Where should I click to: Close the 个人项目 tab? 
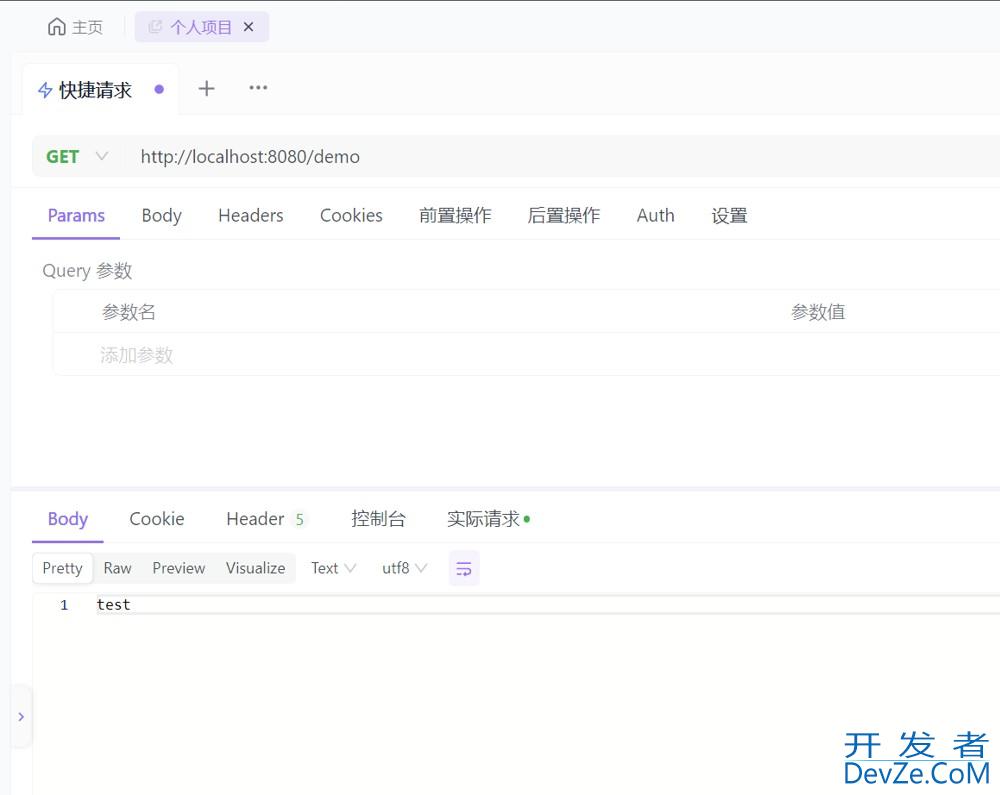249,27
